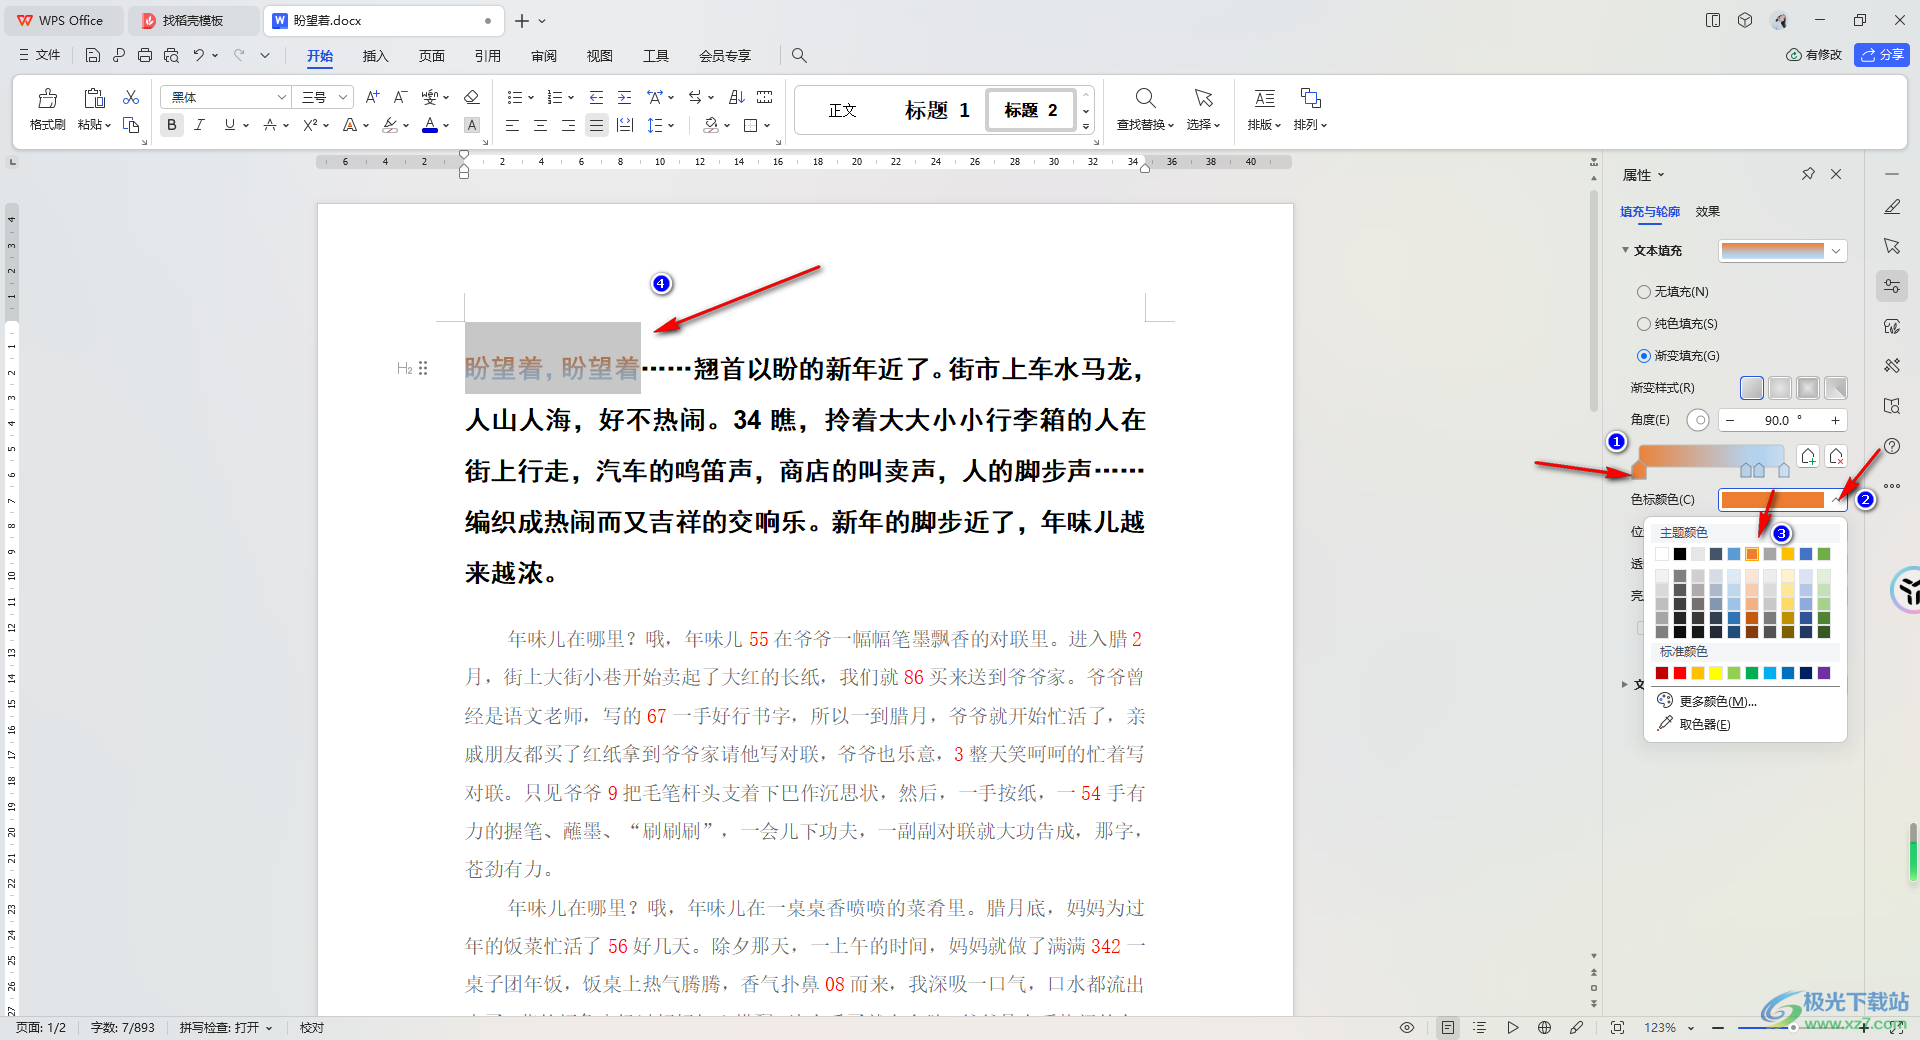This screenshot has height=1040, width=1920.
Task: Choose the first linear gradient style
Action: click(x=1752, y=388)
